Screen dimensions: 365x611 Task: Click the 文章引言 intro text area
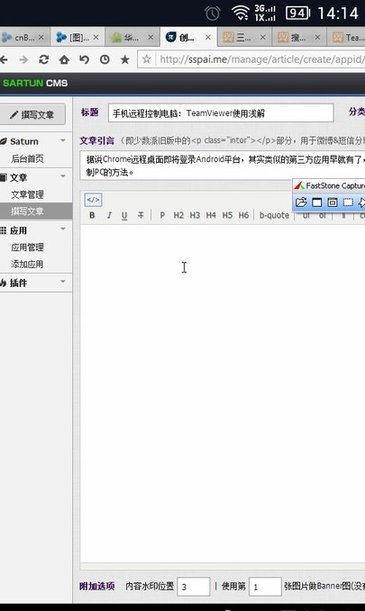pos(222,166)
